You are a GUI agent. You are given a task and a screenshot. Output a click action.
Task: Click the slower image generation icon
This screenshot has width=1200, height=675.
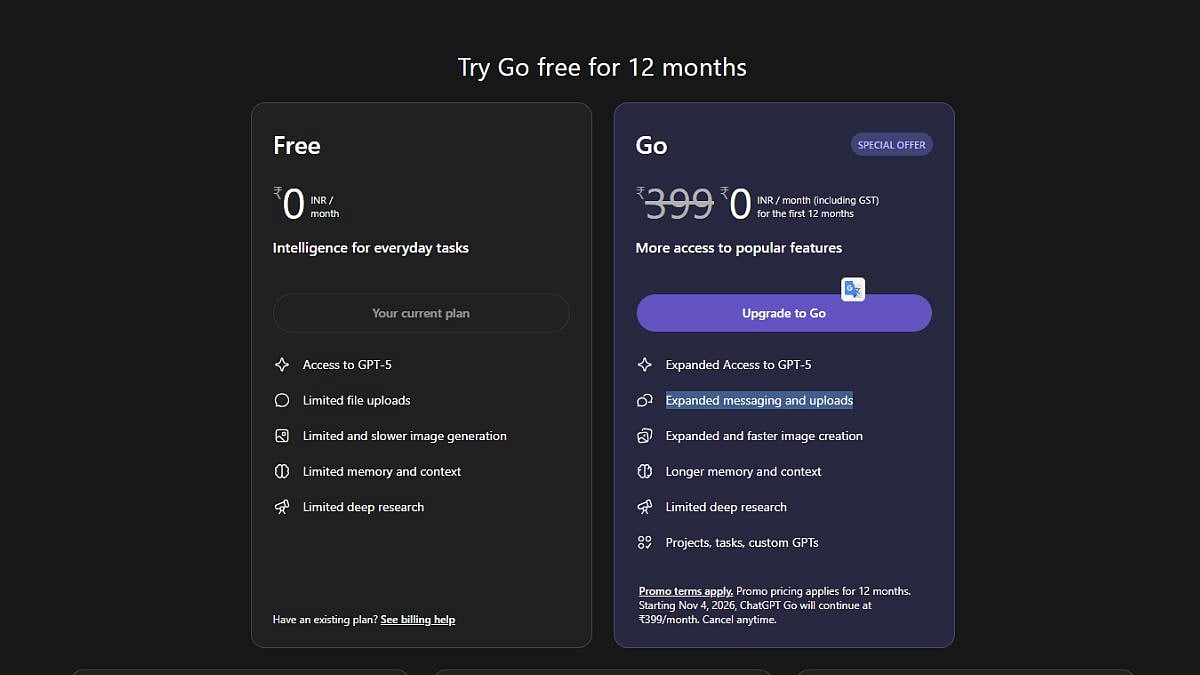point(283,436)
